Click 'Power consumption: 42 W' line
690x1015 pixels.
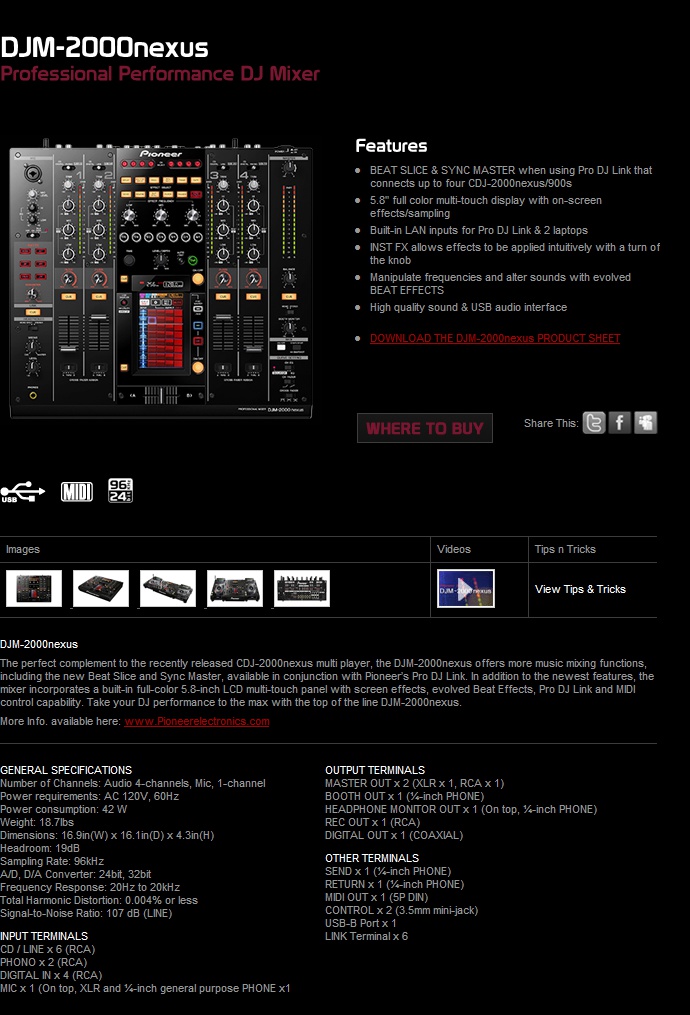(63, 809)
